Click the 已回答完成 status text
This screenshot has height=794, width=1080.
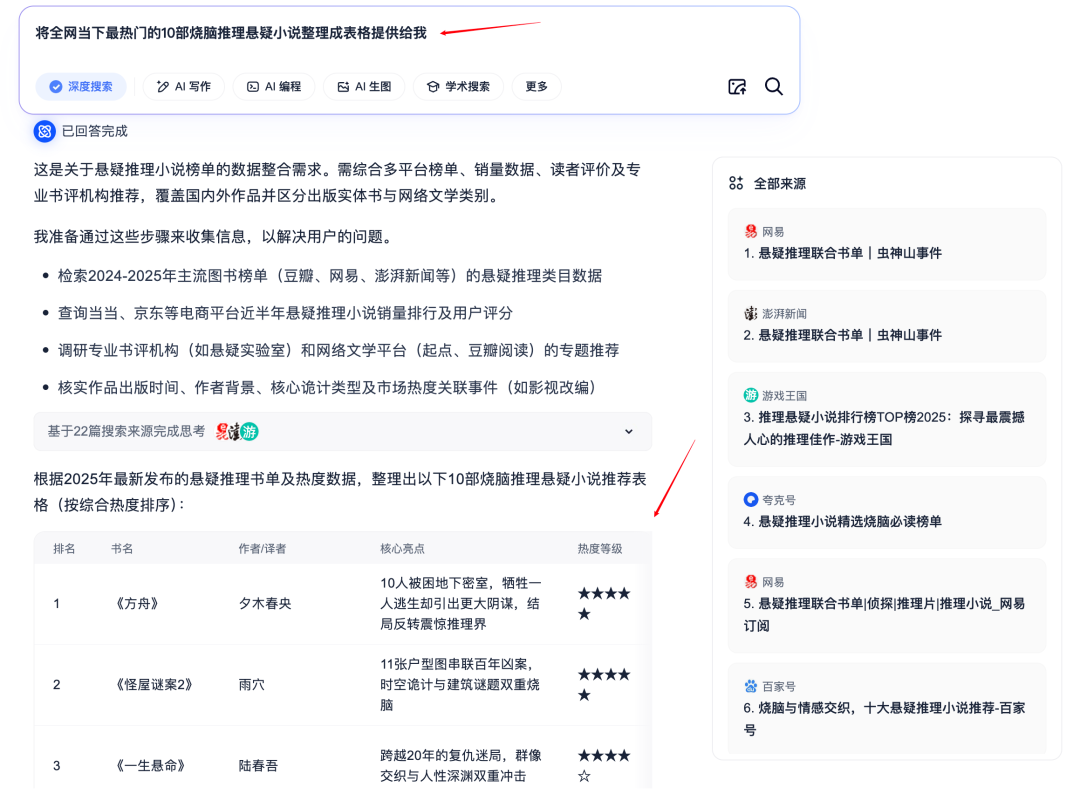tap(94, 131)
